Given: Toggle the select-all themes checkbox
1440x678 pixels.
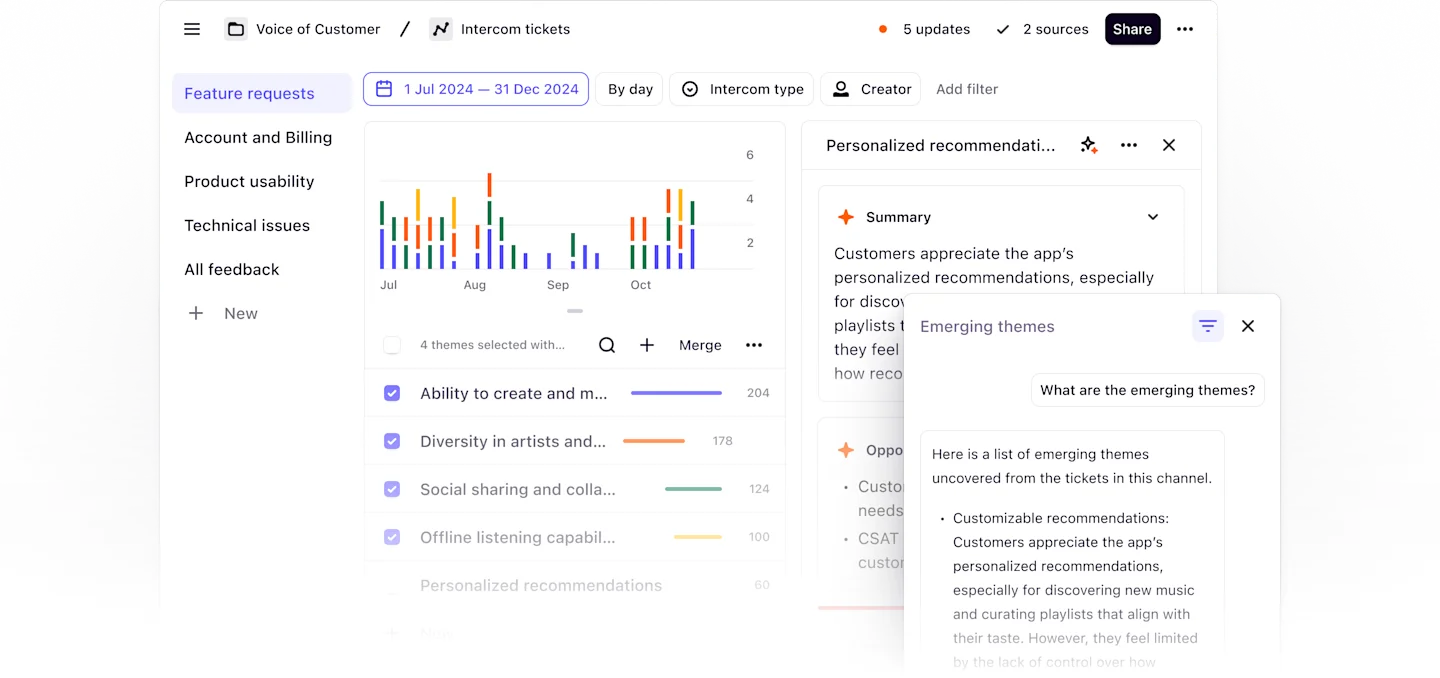Looking at the screenshot, I should coord(392,345).
